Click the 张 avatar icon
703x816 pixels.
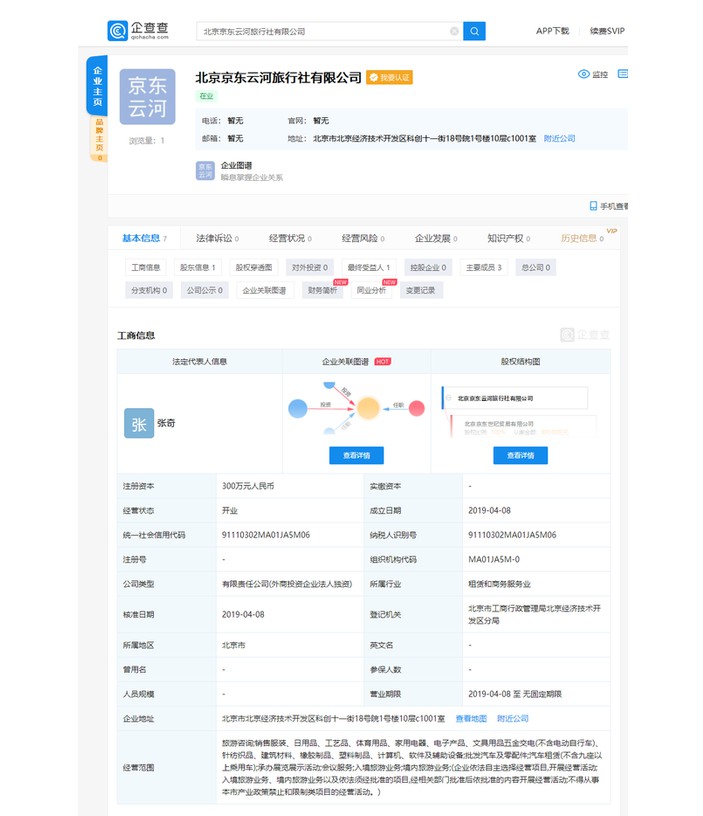(139, 423)
